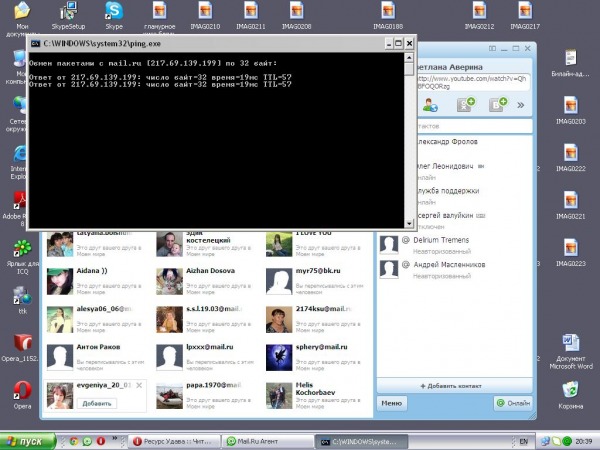Screen dimensions: 600x450
Task: Click the VK add icon in Agent toolbar
Action: pyautogui.click(x=497, y=104)
